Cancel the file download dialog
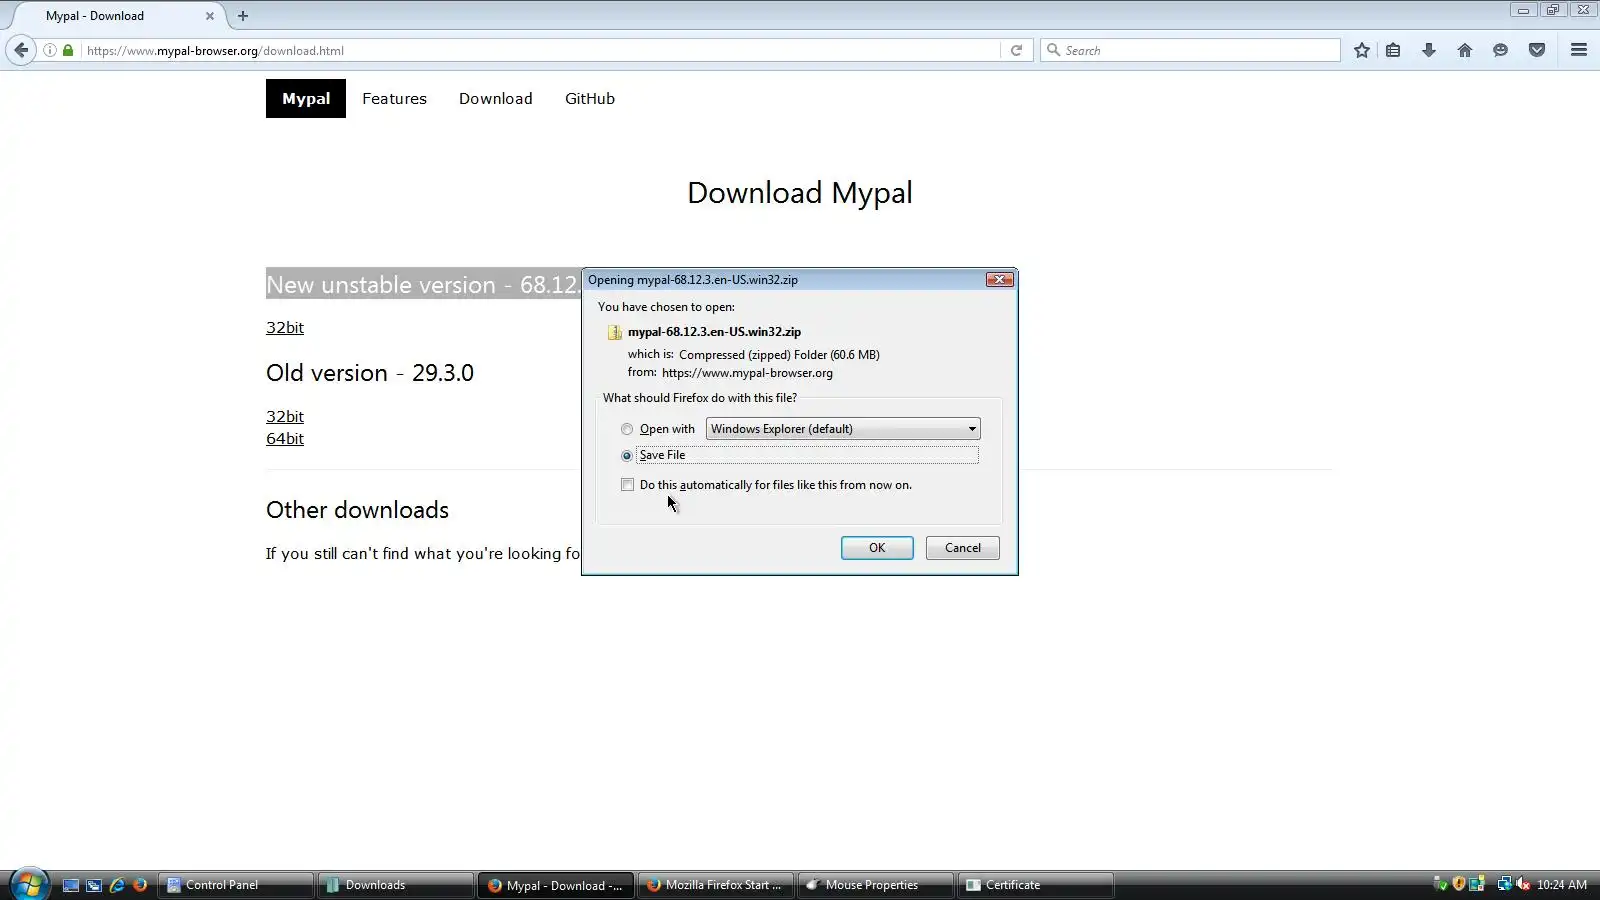Image resolution: width=1600 pixels, height=900 pixels. [x=963, y=548]
